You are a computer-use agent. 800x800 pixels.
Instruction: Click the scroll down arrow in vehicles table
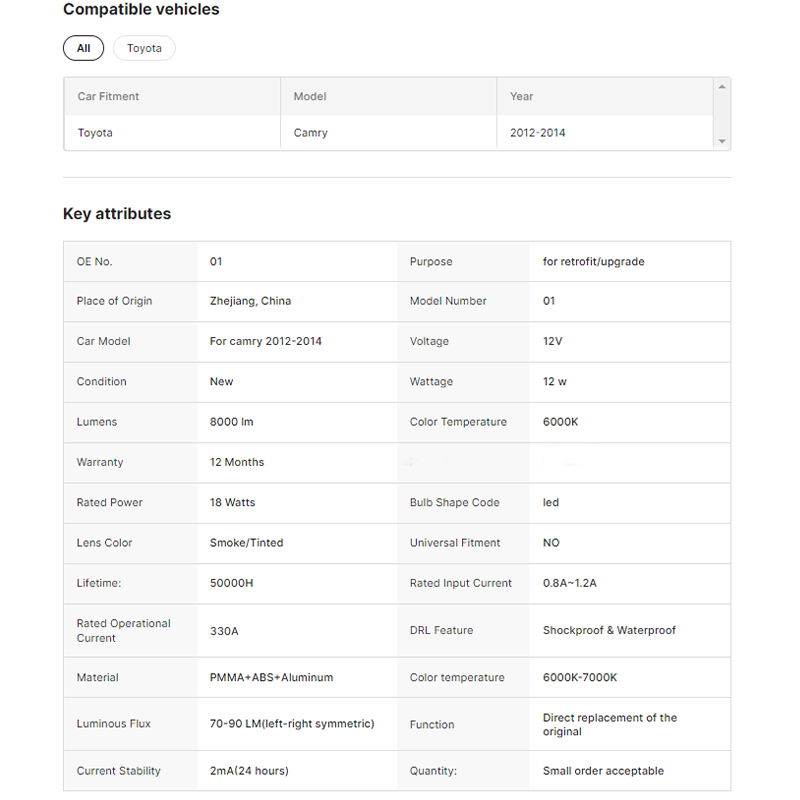(x=722, y=142)
